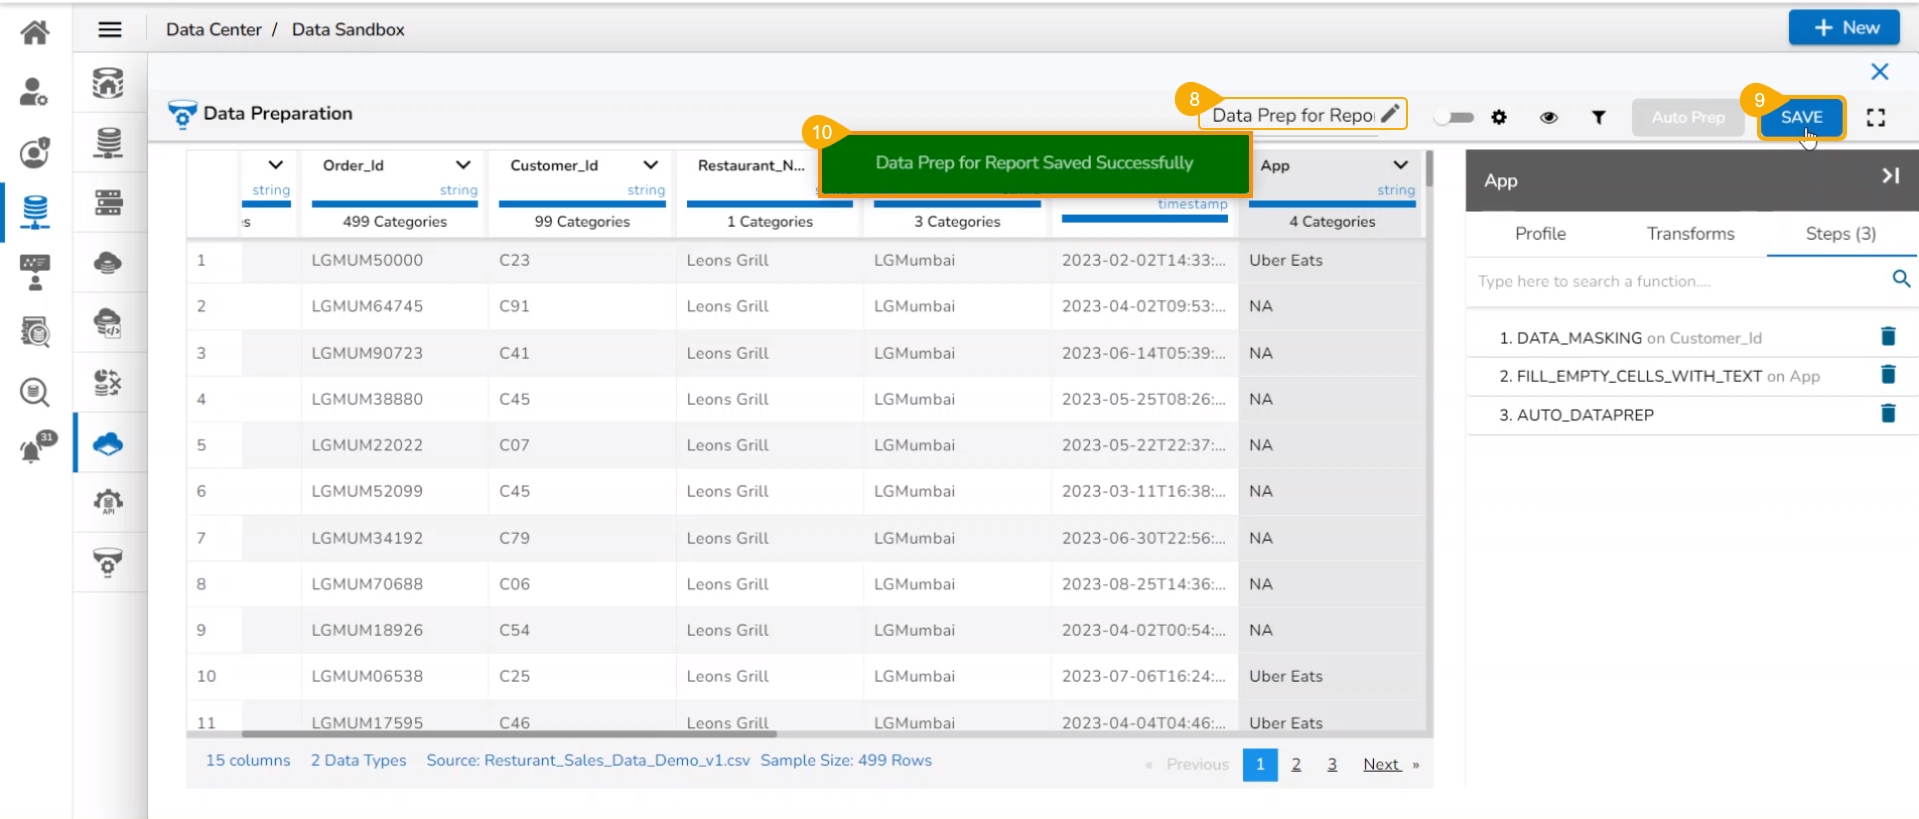1919x819 pixels.
Task: Delete the DATA_MASKING step via trash icon
Action: tap(1887, 337)
